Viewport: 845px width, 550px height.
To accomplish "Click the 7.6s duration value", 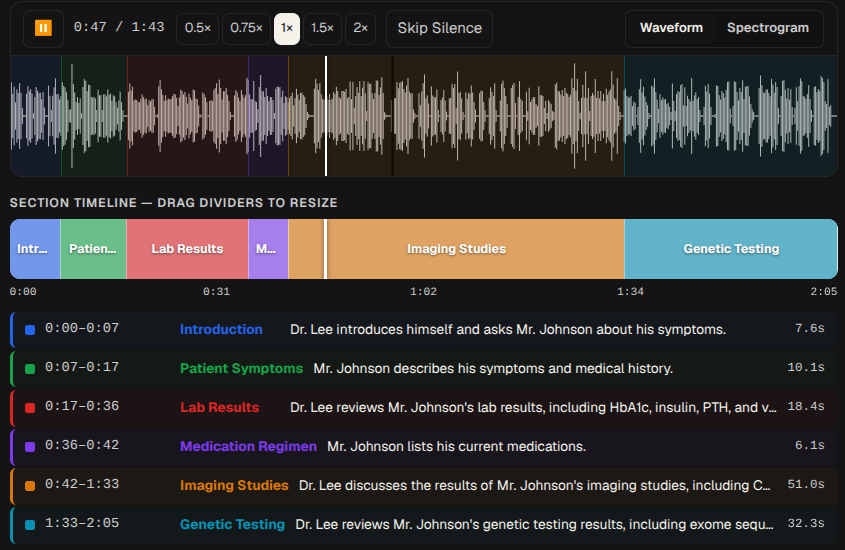I will [x=809, y=328].
